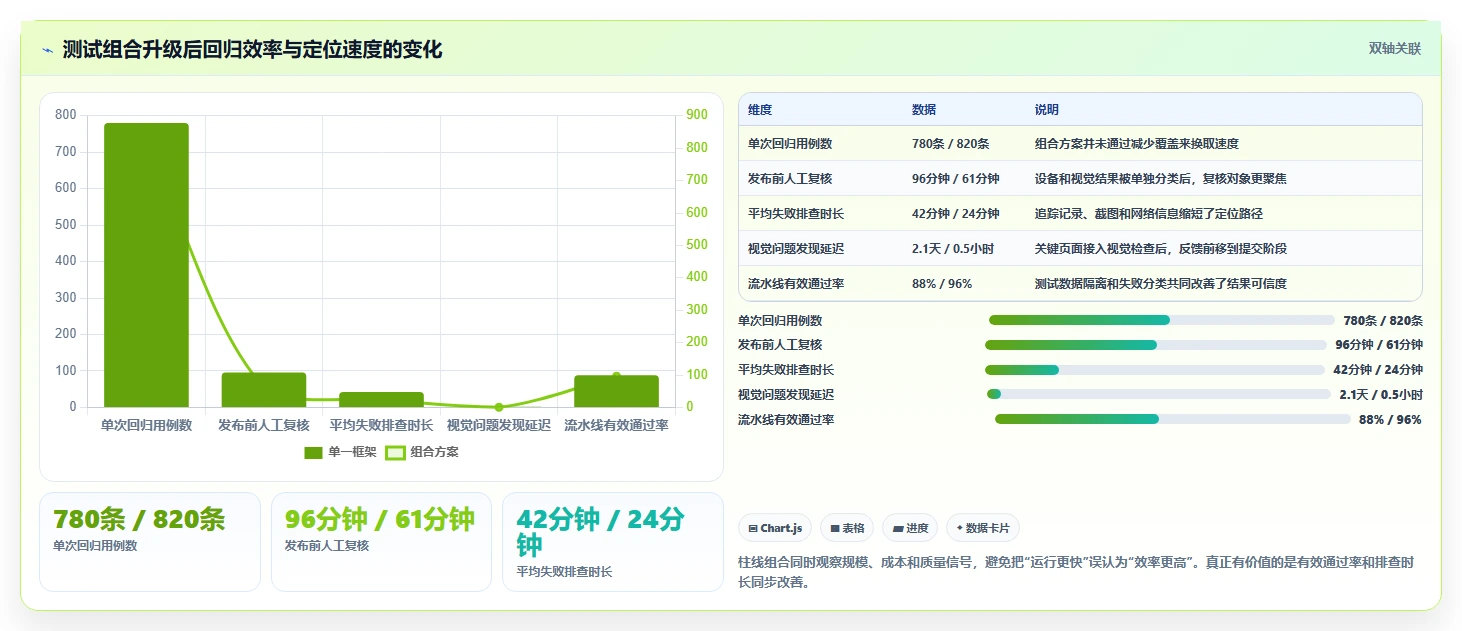Click the 发布前人工复核 progress bar
Image resolution: width=1462 pixels, height=631 pixels.
coord(1156,345)
